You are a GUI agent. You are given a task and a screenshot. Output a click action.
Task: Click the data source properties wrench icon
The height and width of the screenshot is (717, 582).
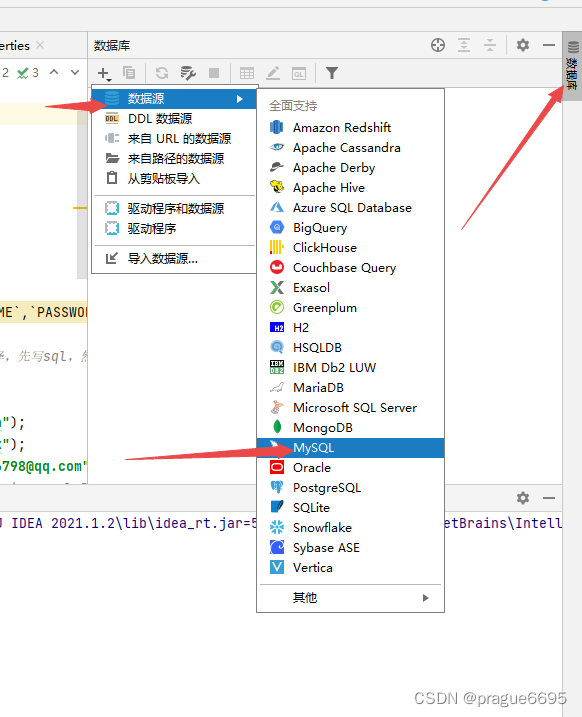[188, 73]
